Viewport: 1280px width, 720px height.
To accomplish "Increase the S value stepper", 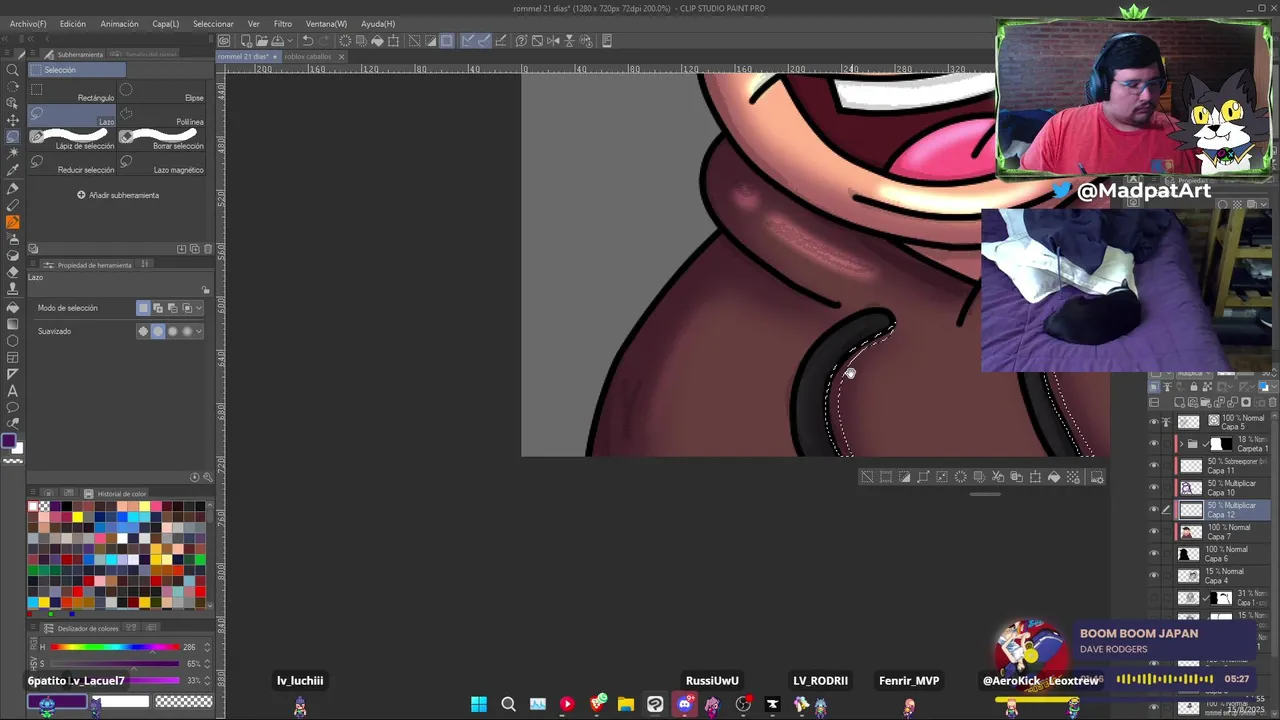I will pyautogui.click(x=207, y=661).
